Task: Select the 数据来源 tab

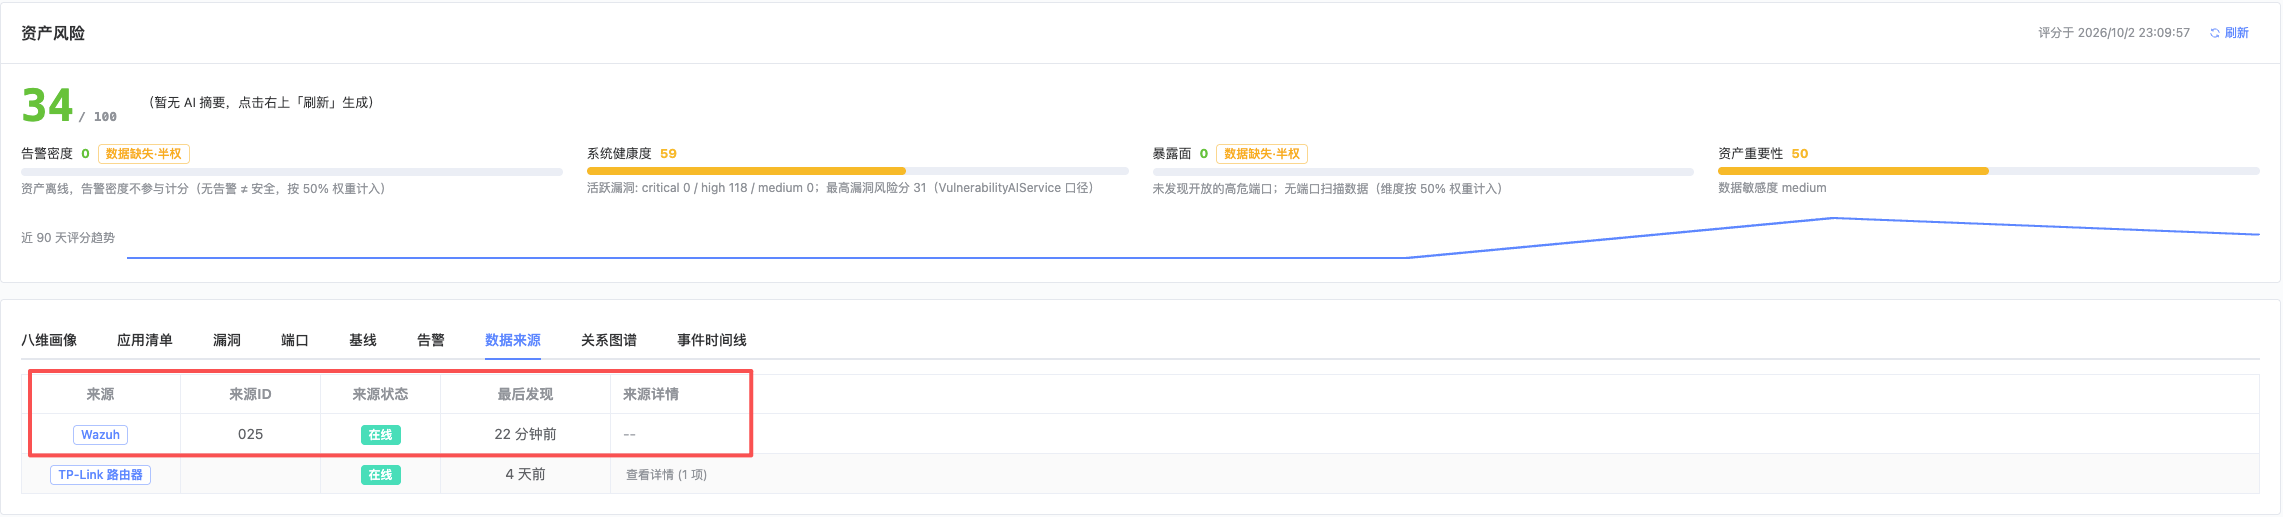Action: pos(513,340)
